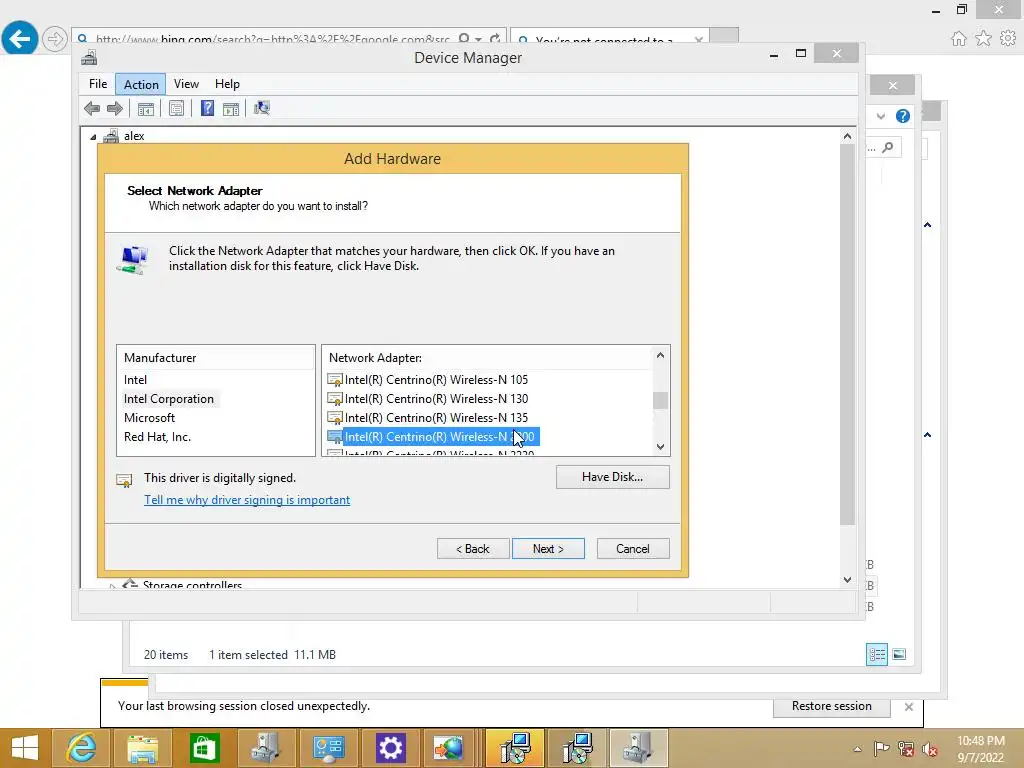Cancel the Add Hardware wizard
Screen dimensions: 1024x768
(x=633, y=549)
